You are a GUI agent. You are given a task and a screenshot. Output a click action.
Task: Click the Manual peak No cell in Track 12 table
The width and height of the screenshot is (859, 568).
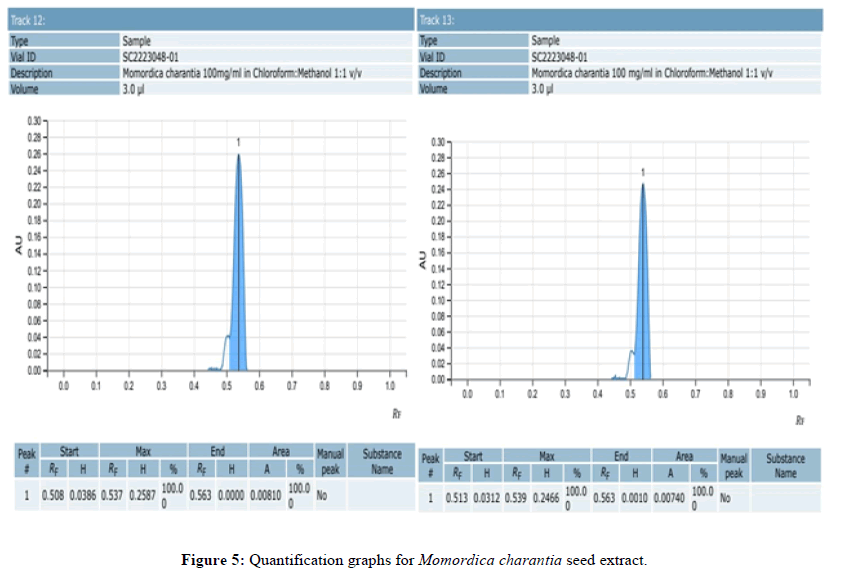coord(323,495)
